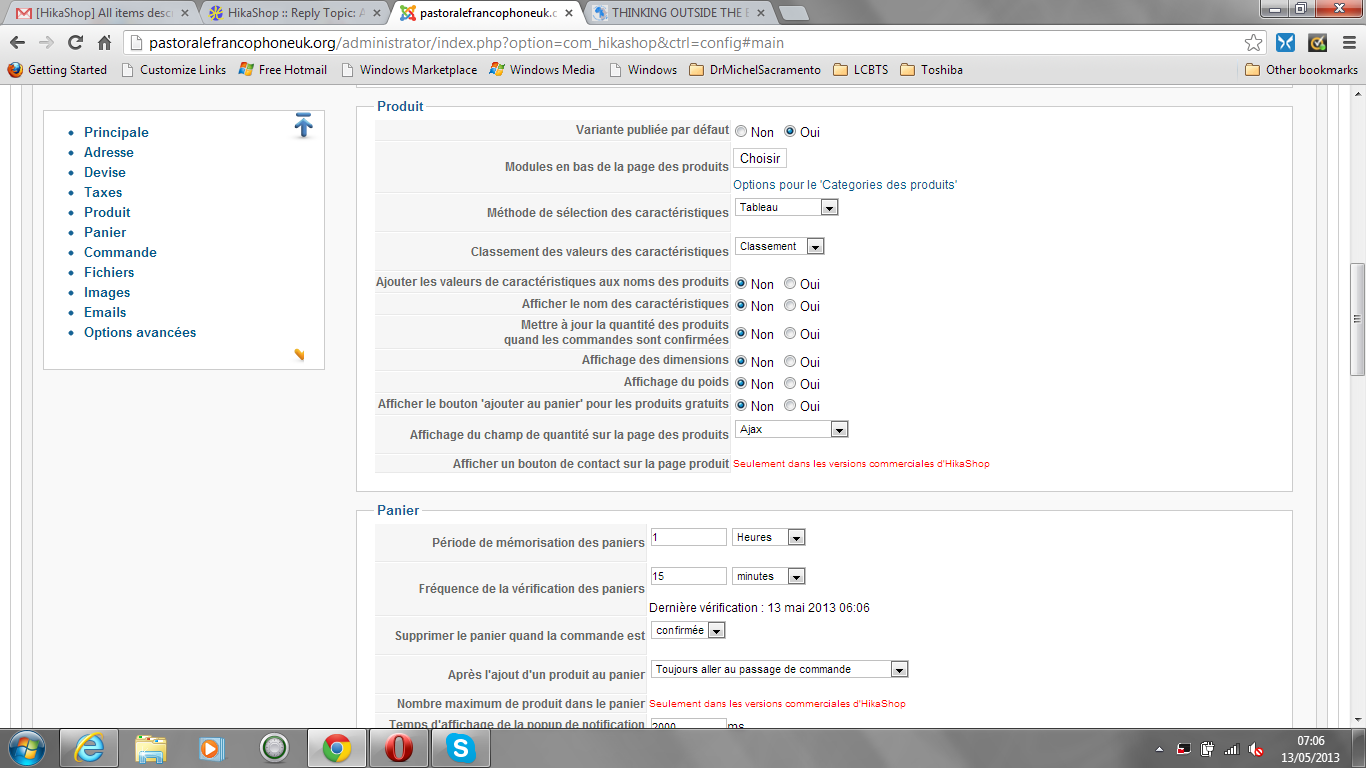
Task: Click the Fréquence de la vérification field
Action: pyautogui.click(x=688, y=576)
